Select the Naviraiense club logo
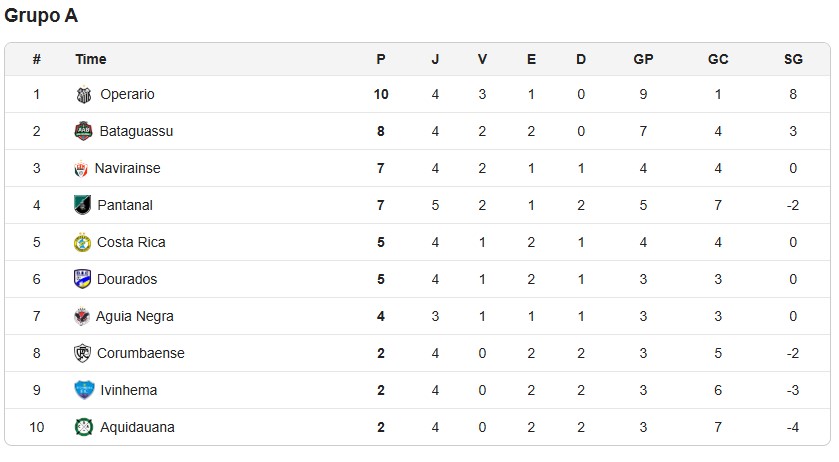Image resolution: width=839 pixels, height=462 pixels. tap(82, 168)
